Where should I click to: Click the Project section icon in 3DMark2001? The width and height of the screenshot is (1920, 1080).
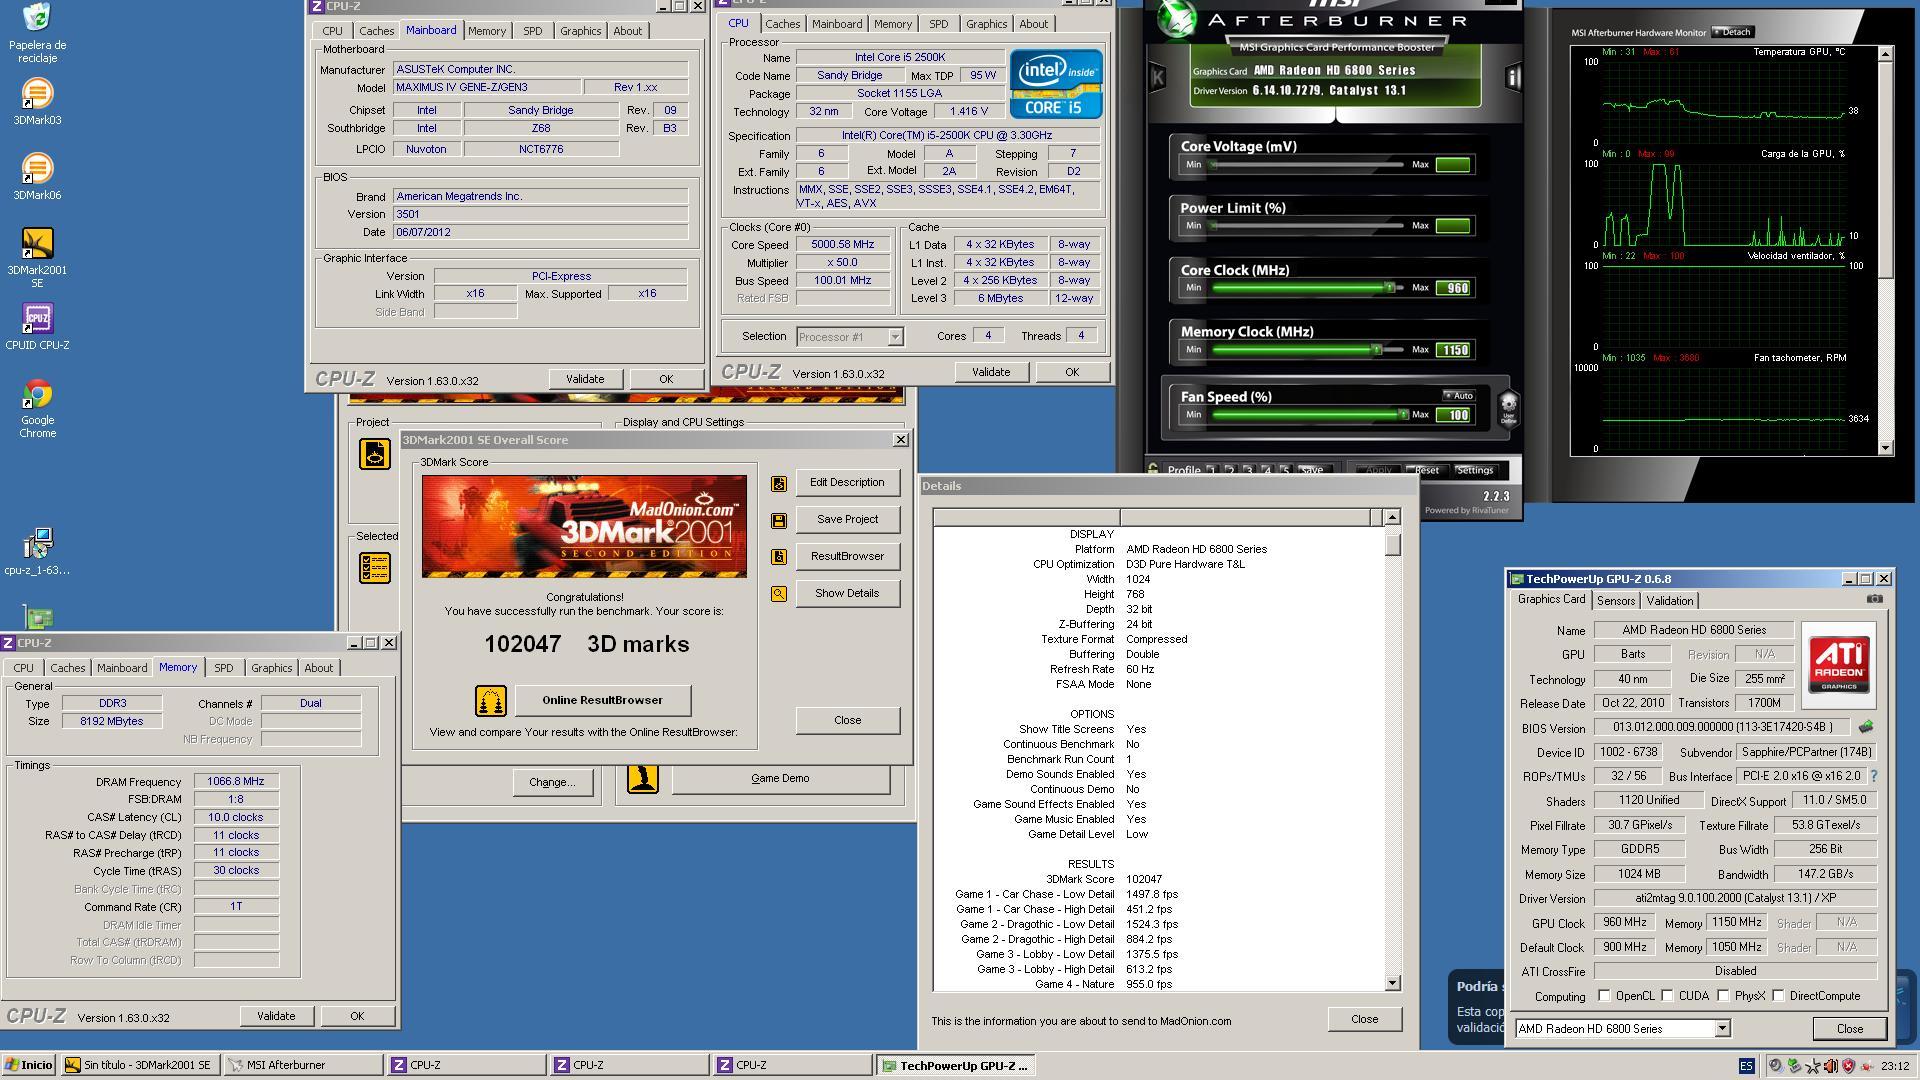(374, 454)
